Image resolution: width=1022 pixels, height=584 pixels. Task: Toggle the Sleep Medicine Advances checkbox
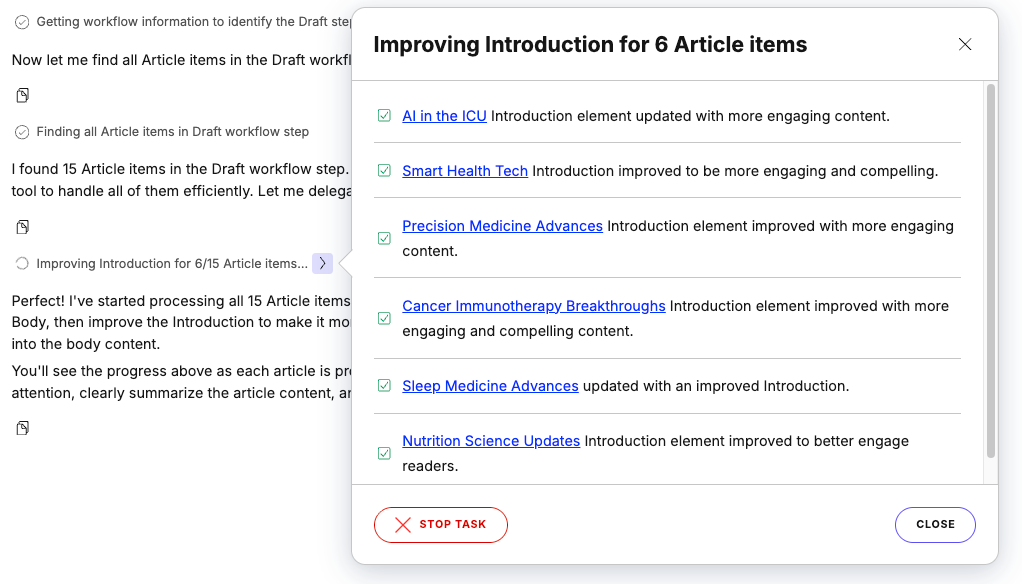[x=384, y=386]
